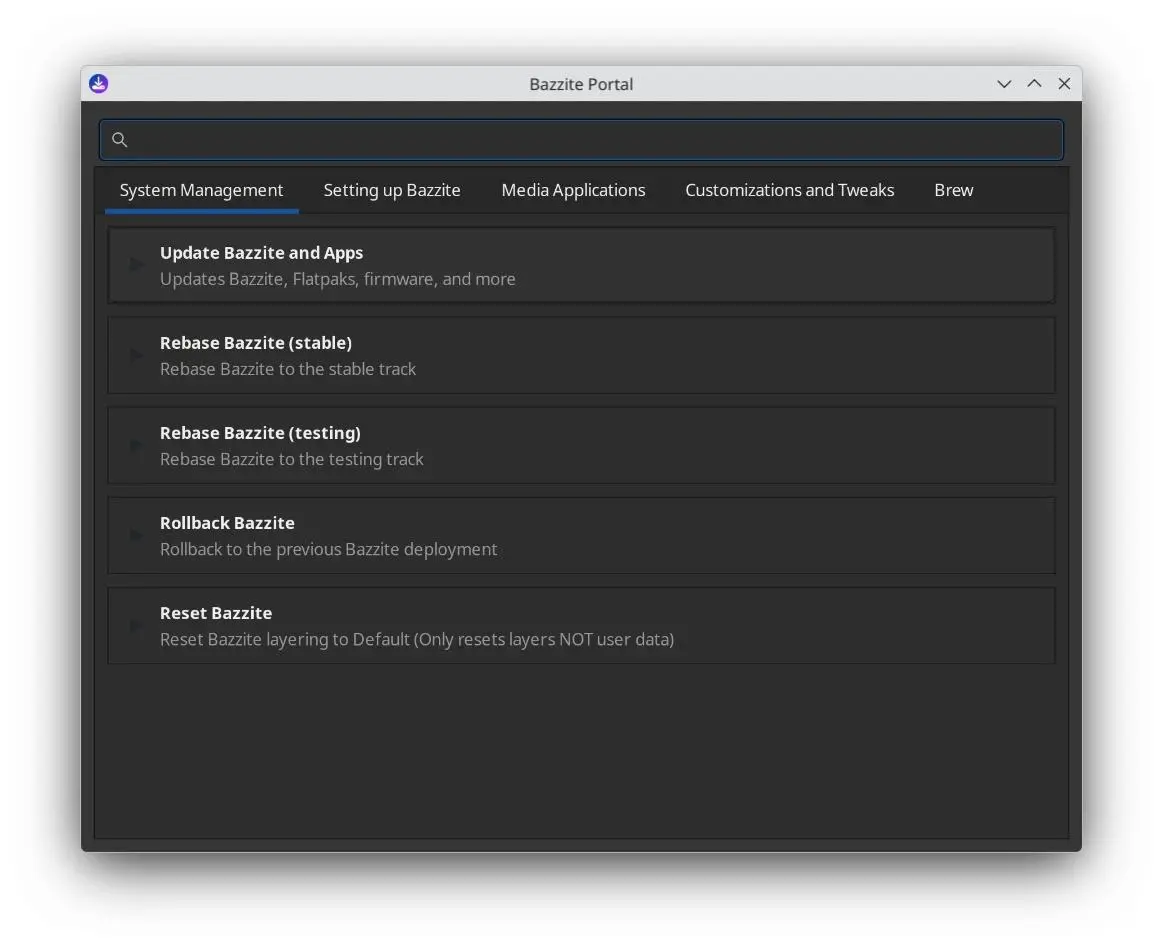
Task: Minimize the Bazzite Portal window
Action: pos(1004,84)
